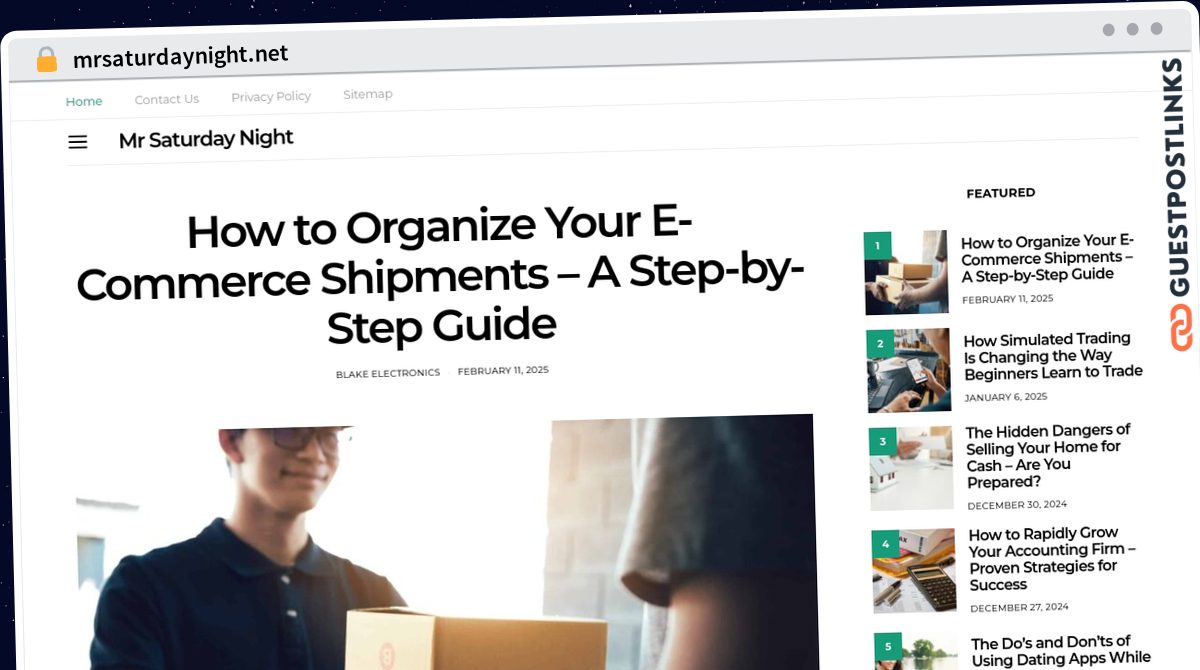Click the FEATURED sidebar heading
The image size is (1200, 670).
click(x=1001, y=193)
